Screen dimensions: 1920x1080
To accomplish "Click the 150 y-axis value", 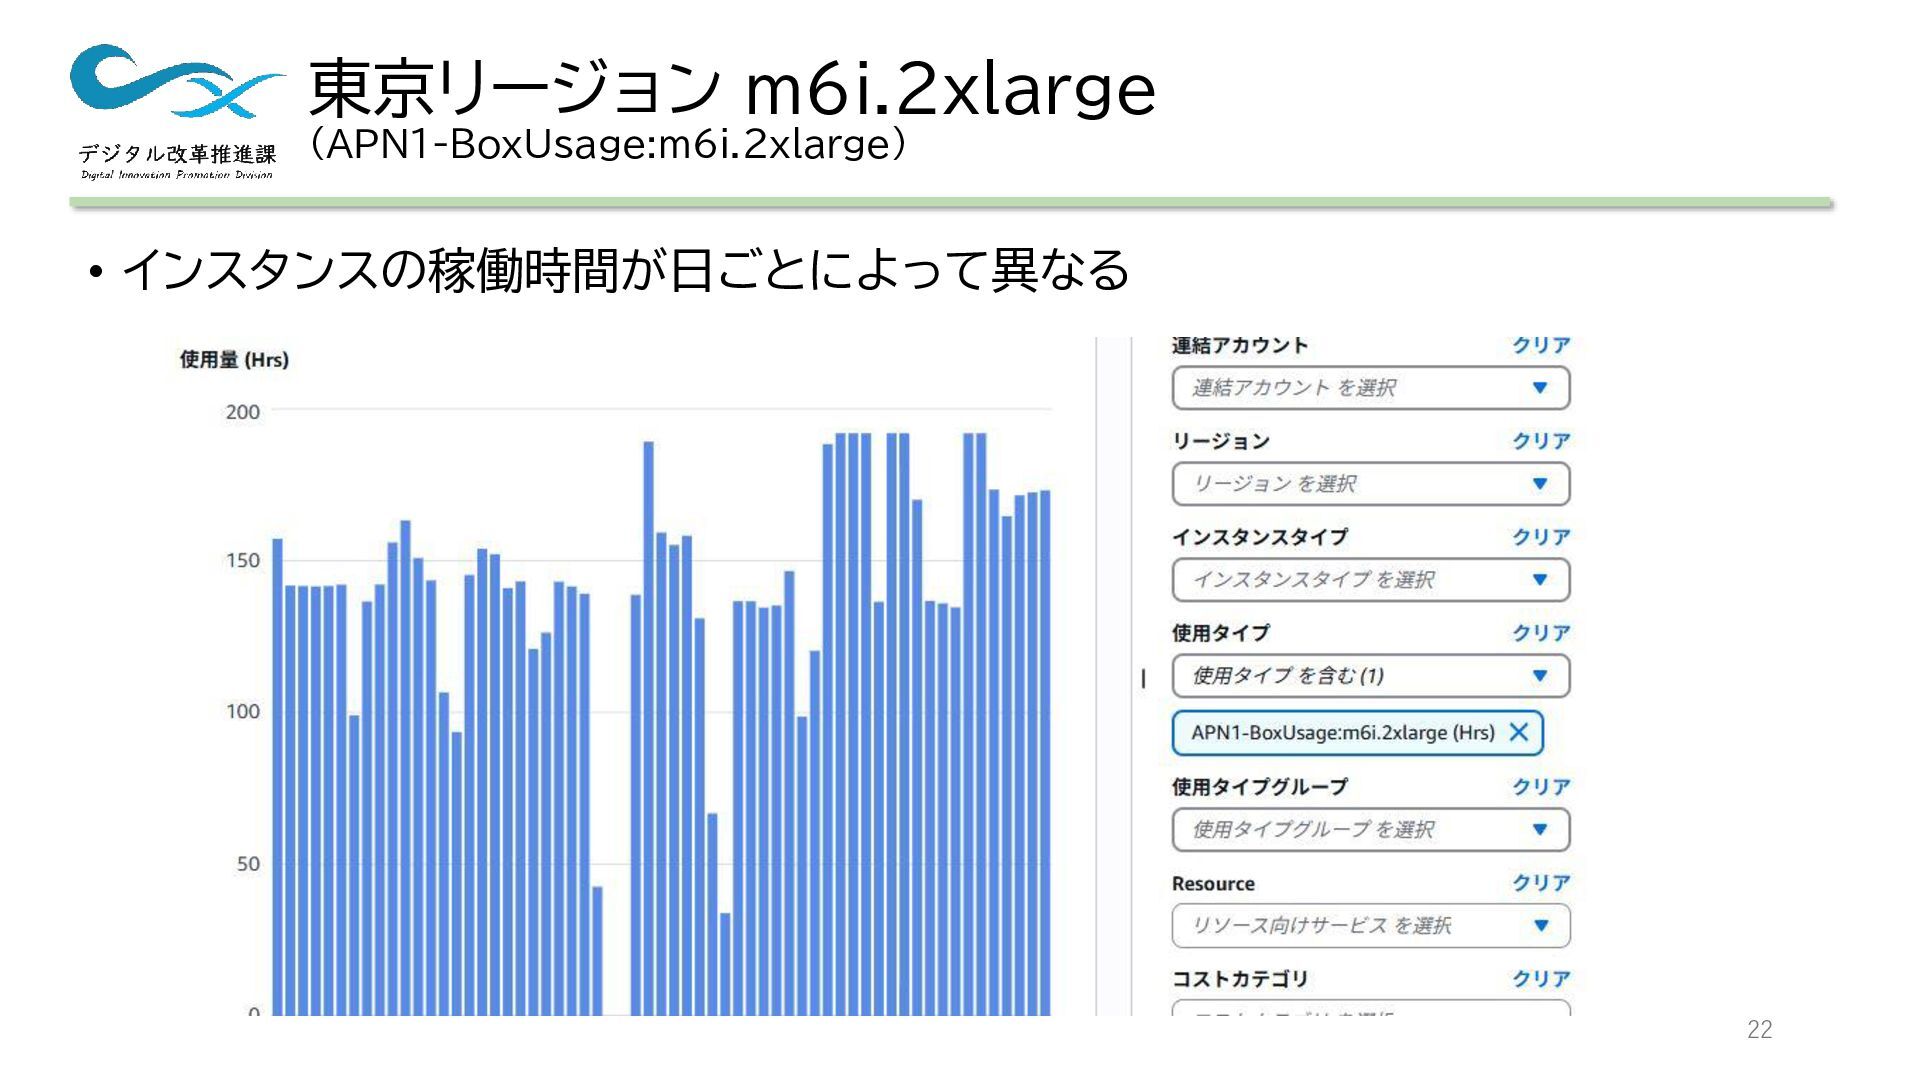I will point(242,561).
